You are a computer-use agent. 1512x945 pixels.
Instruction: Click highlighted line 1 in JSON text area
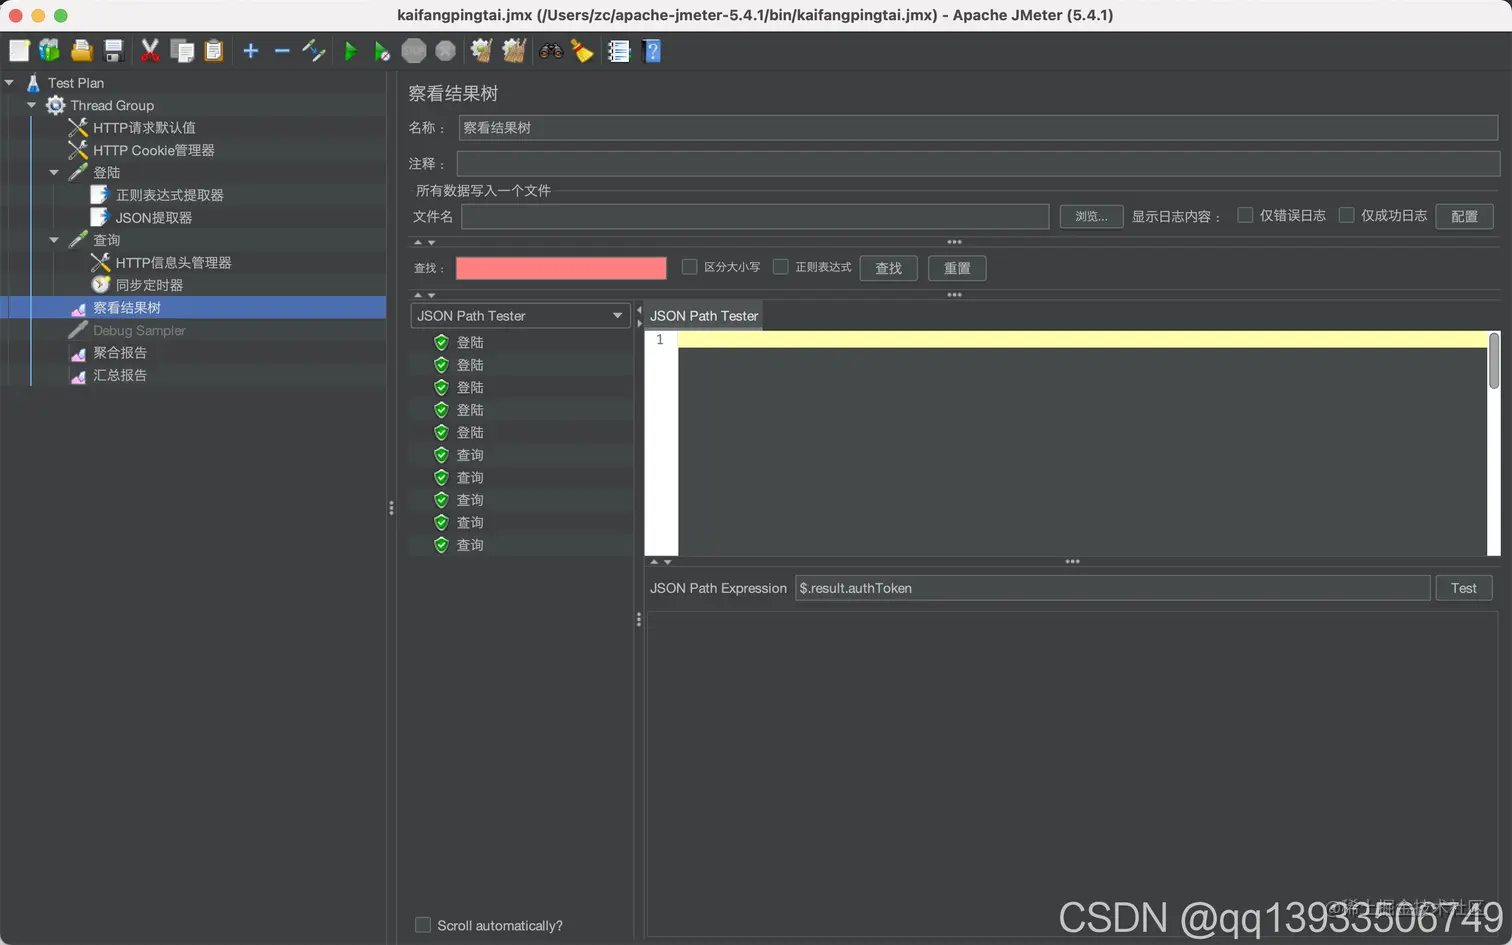tap(1082, 340)
